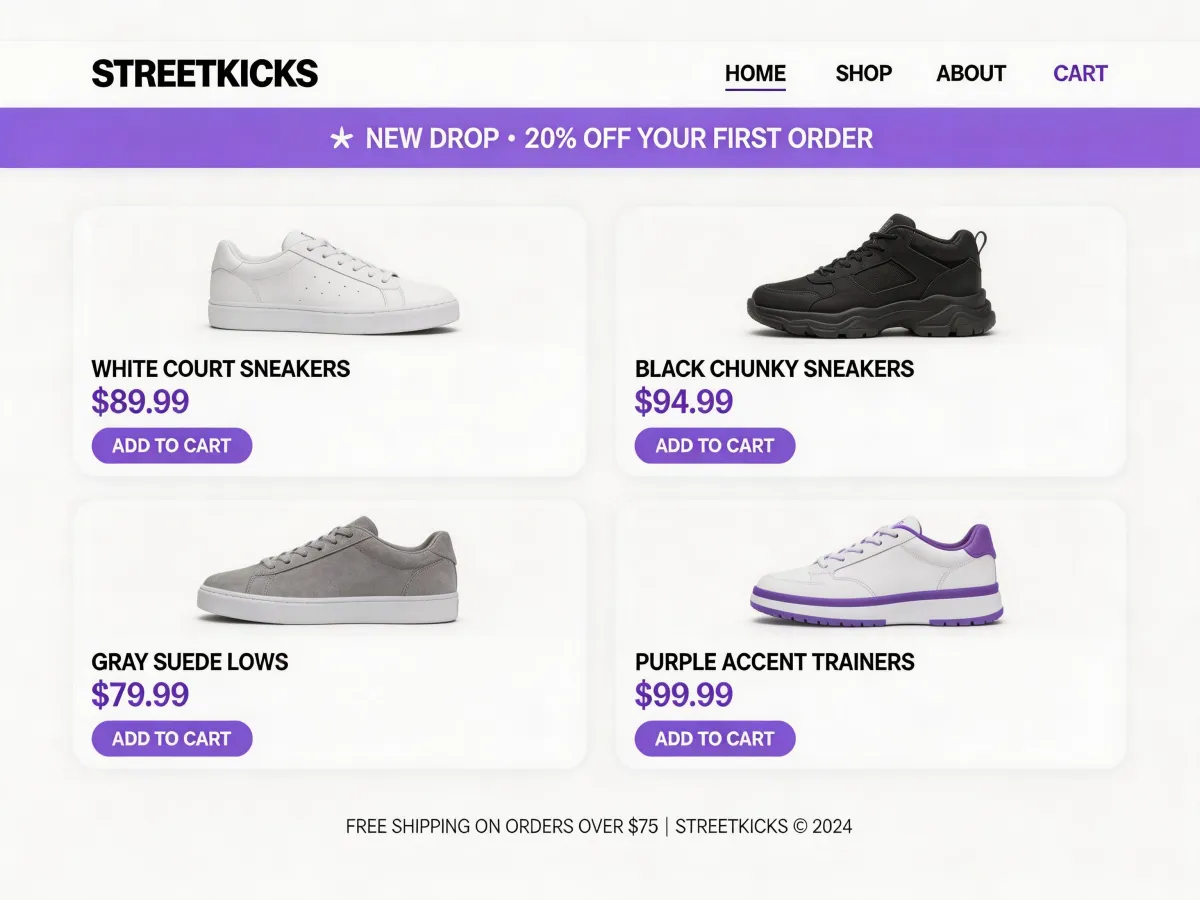This screenshot has width=1200, height=900.
Task: Add Black Chunky Sneakers to cart
Action: [715, 446]
